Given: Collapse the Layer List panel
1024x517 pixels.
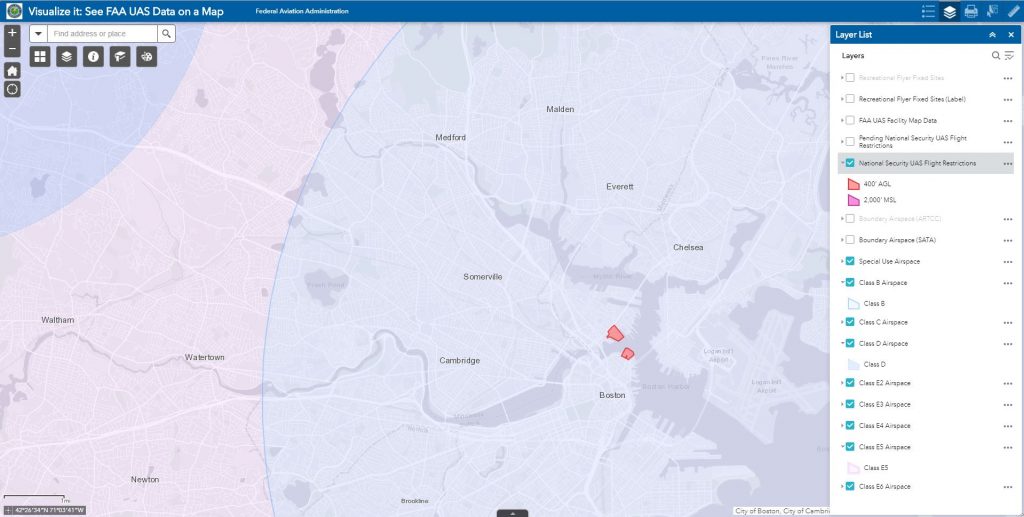Looking at the screenshot, I should pos(993,35).
